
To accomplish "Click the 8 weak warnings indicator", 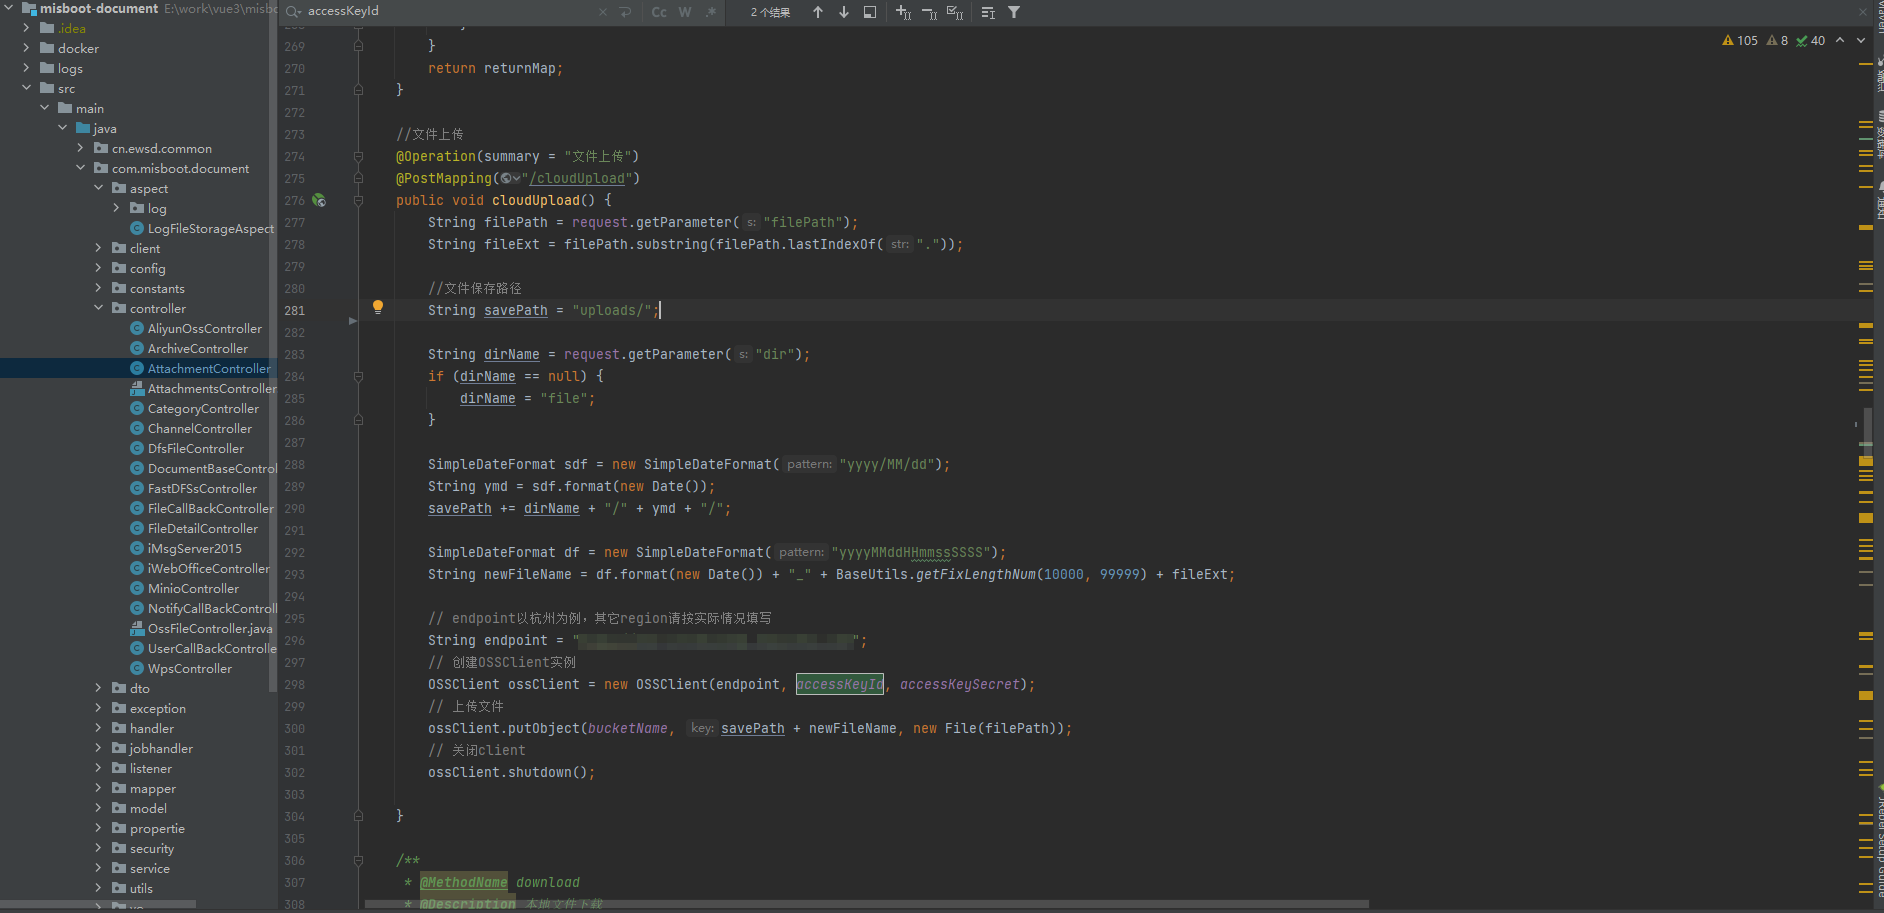I will [x=1777, y=41].
